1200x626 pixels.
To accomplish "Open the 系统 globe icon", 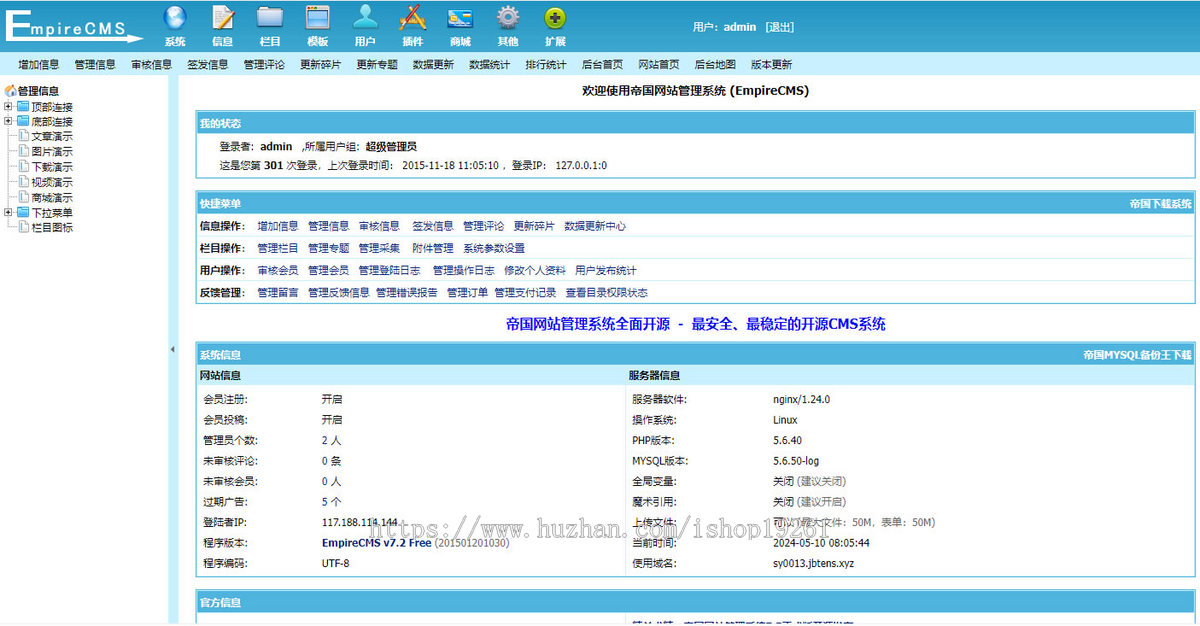I will (x=175, y=18).
